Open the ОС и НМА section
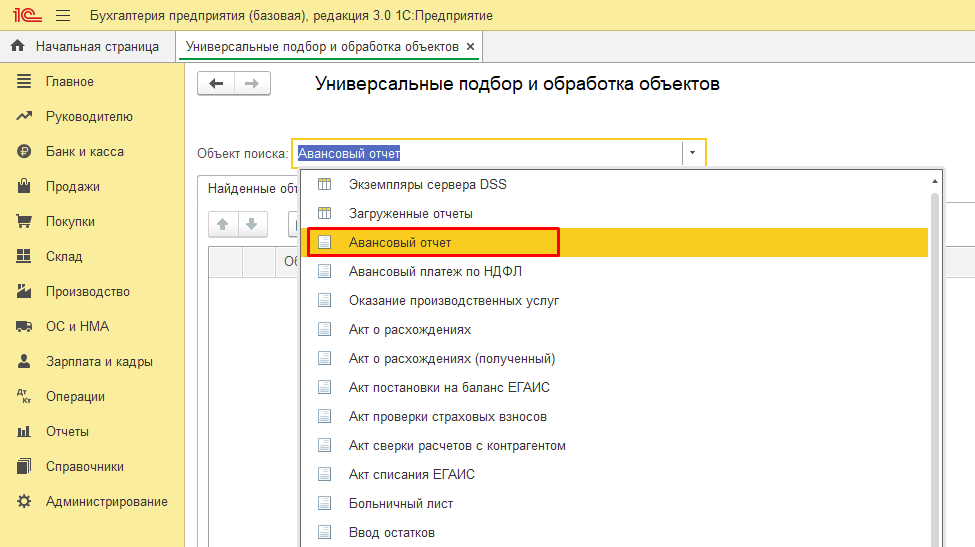This screenshot has width=975, height=547. tap(77, 327)
